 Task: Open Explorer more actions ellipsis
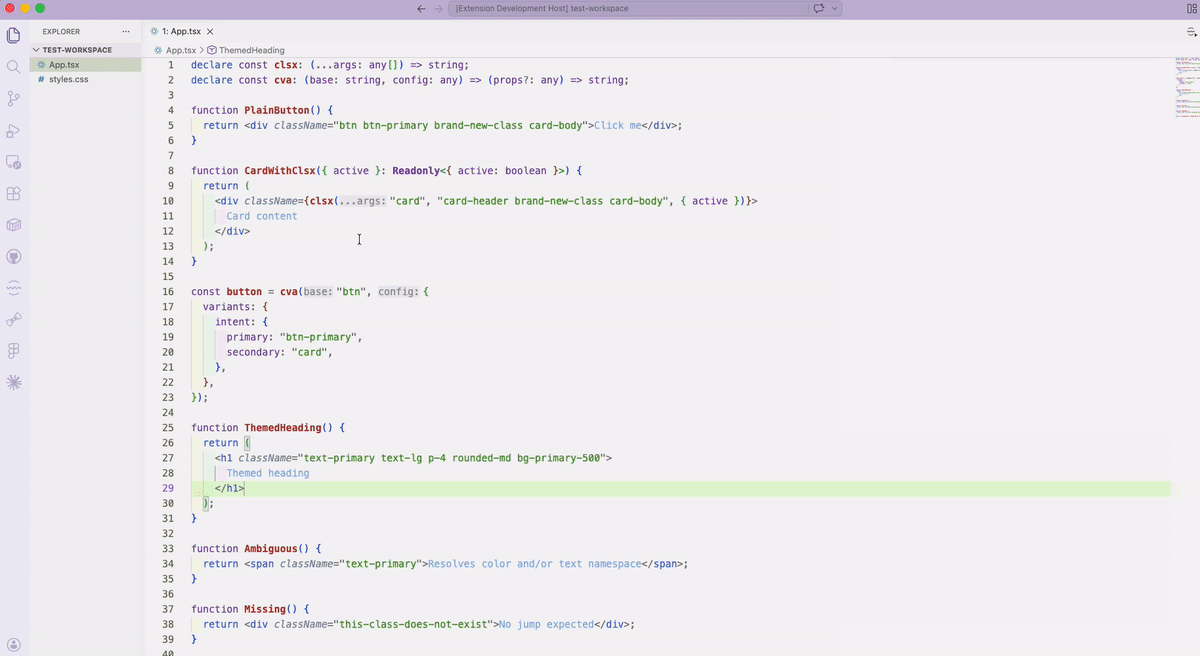125,32
